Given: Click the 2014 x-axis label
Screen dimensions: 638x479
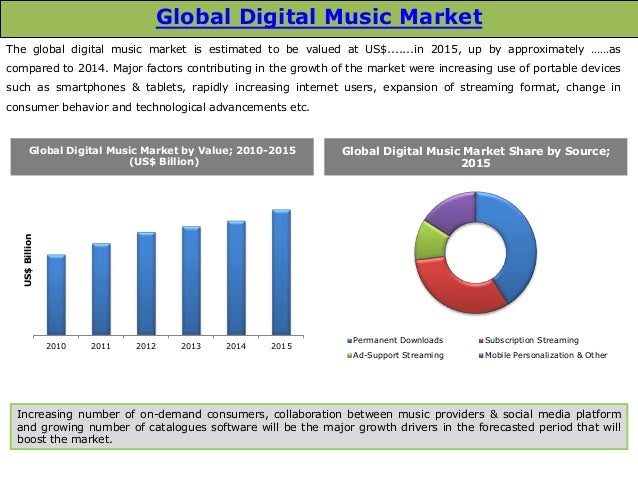Looking at the screenshot, I should [x=236, y=346].
